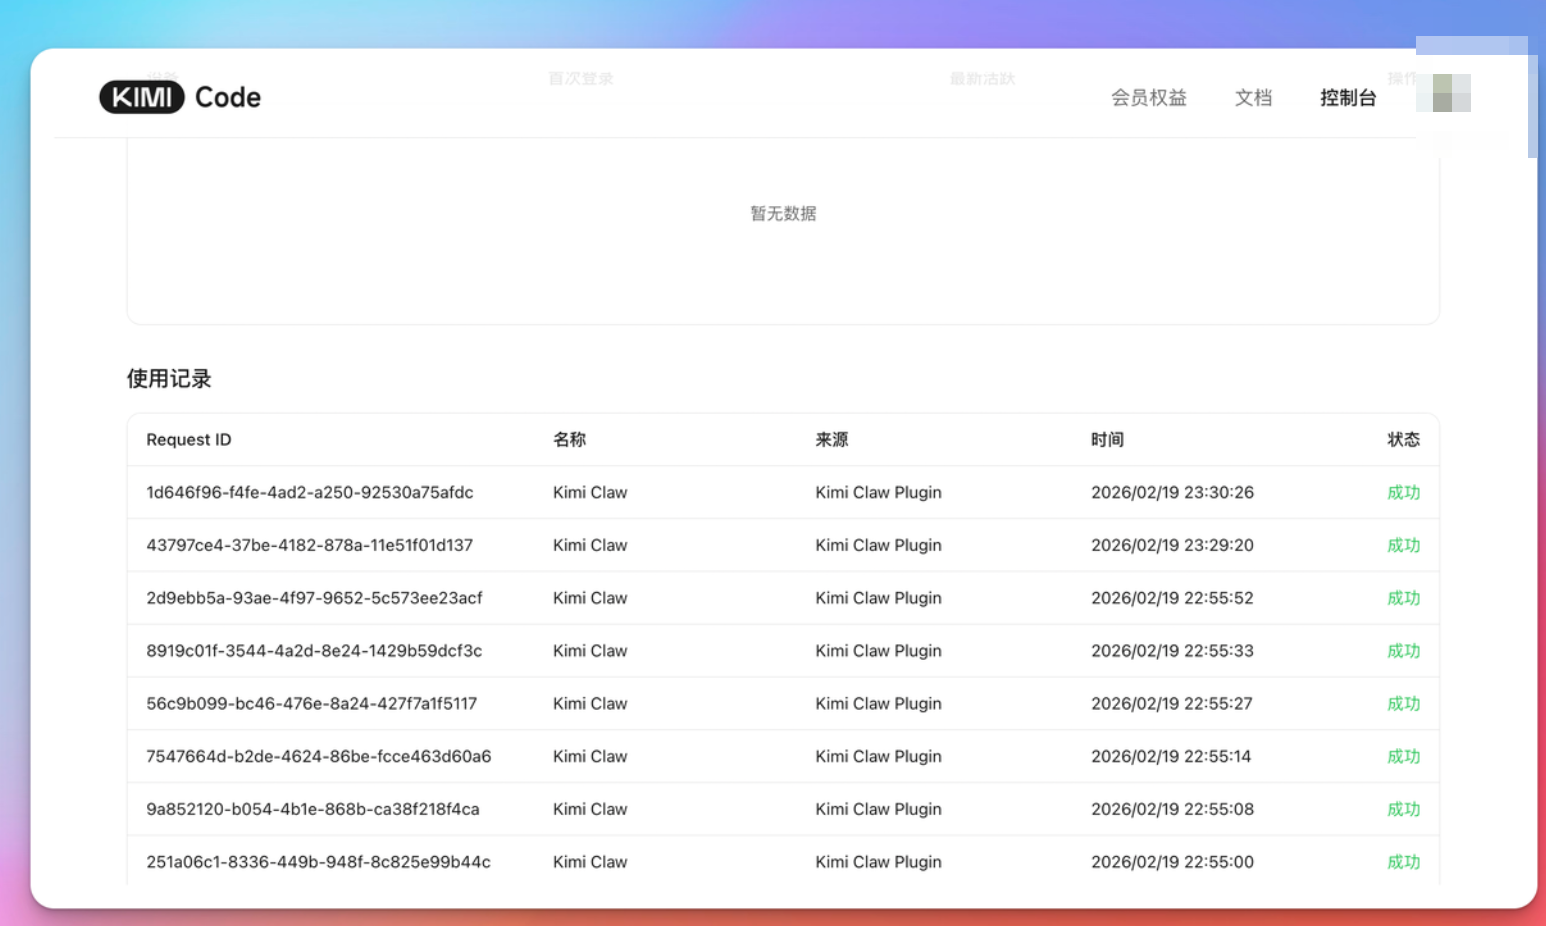Screen dimensions: 1546x926
Task: Click 成功 status in the 22:55:08 row
Action: (x=1403, y=809)
